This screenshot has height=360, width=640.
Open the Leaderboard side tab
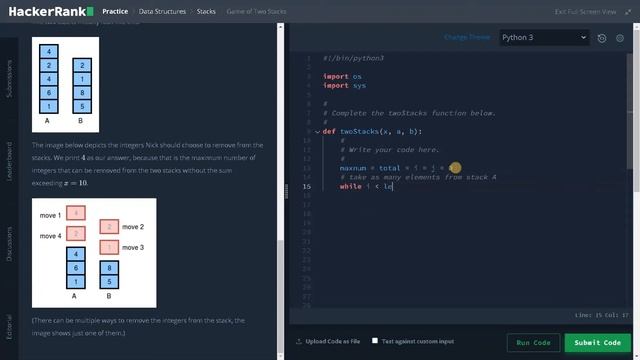coord(9,161)
